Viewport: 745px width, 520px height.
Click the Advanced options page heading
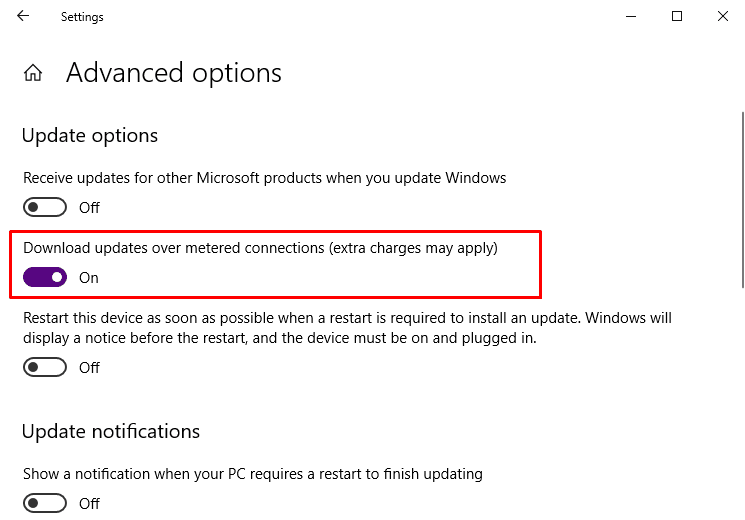tap(174, 73)
